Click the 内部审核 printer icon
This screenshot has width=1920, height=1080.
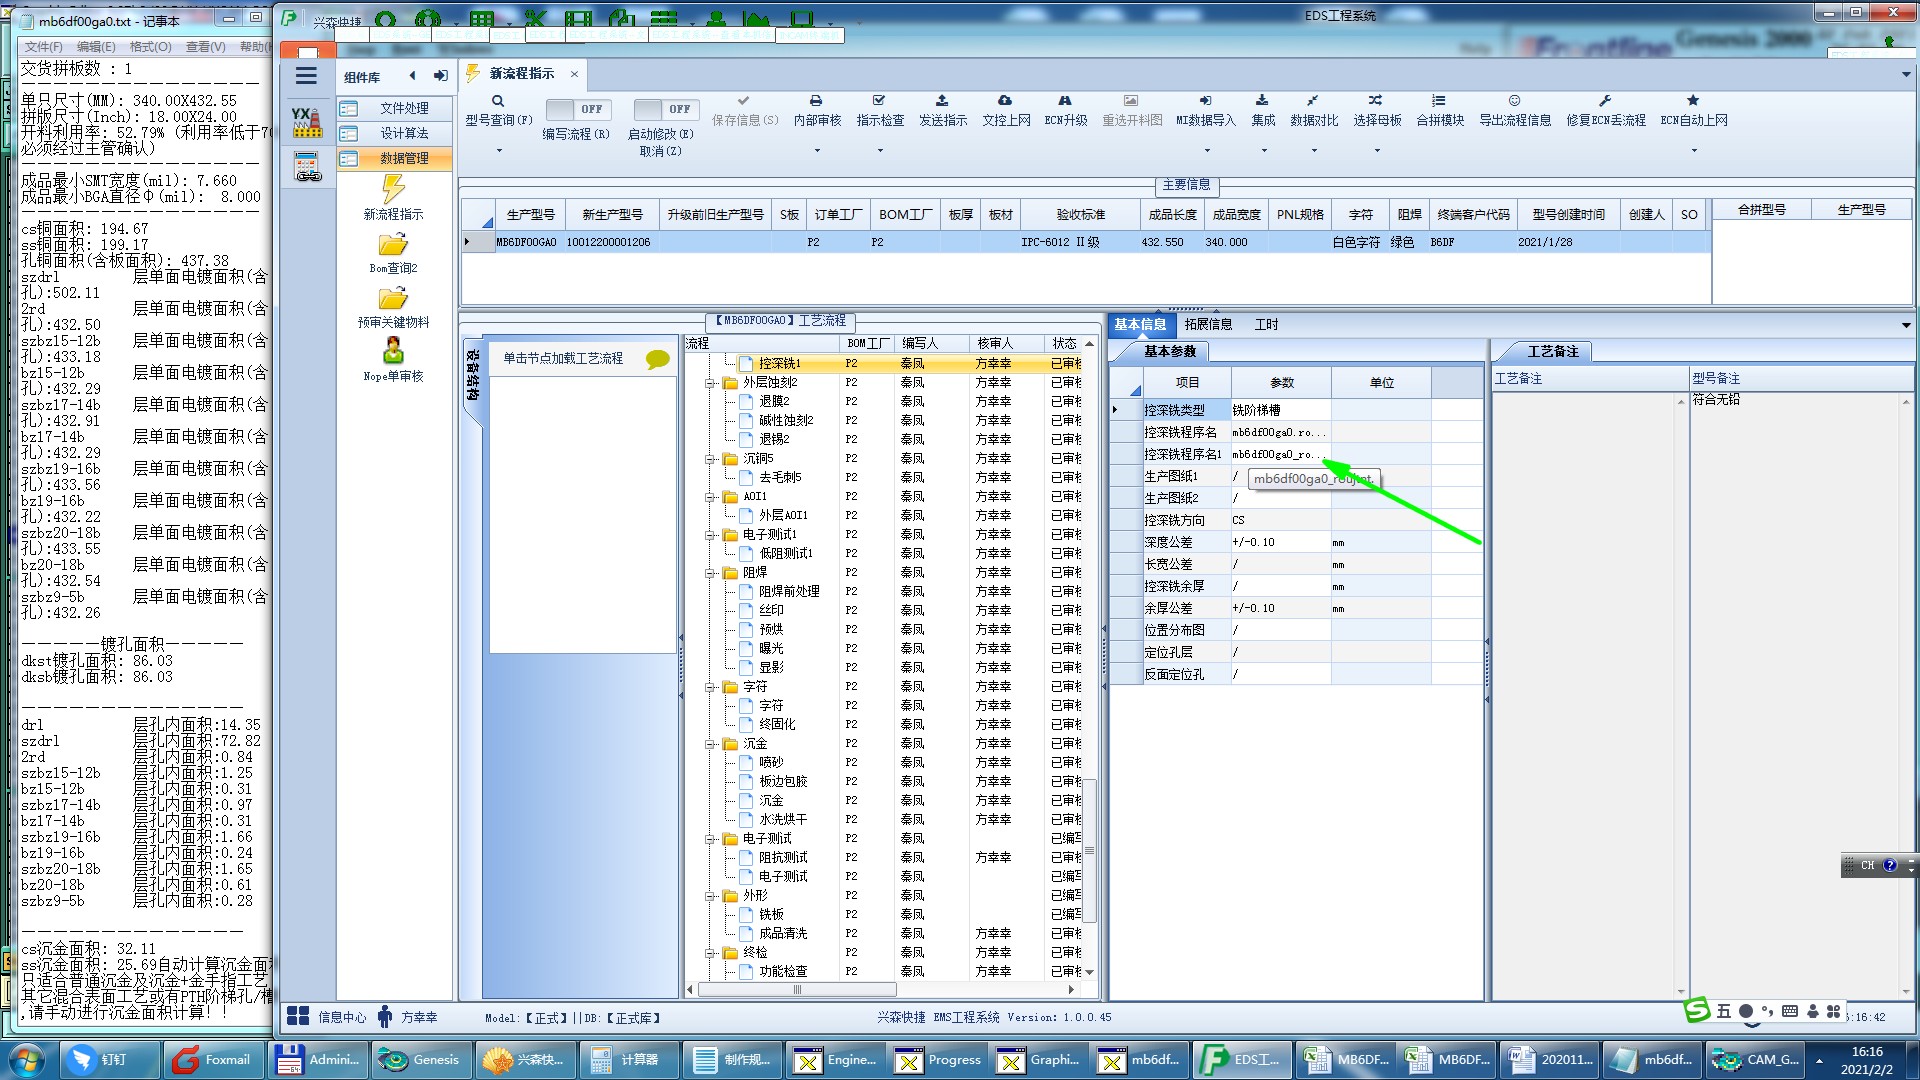(816, 101)
